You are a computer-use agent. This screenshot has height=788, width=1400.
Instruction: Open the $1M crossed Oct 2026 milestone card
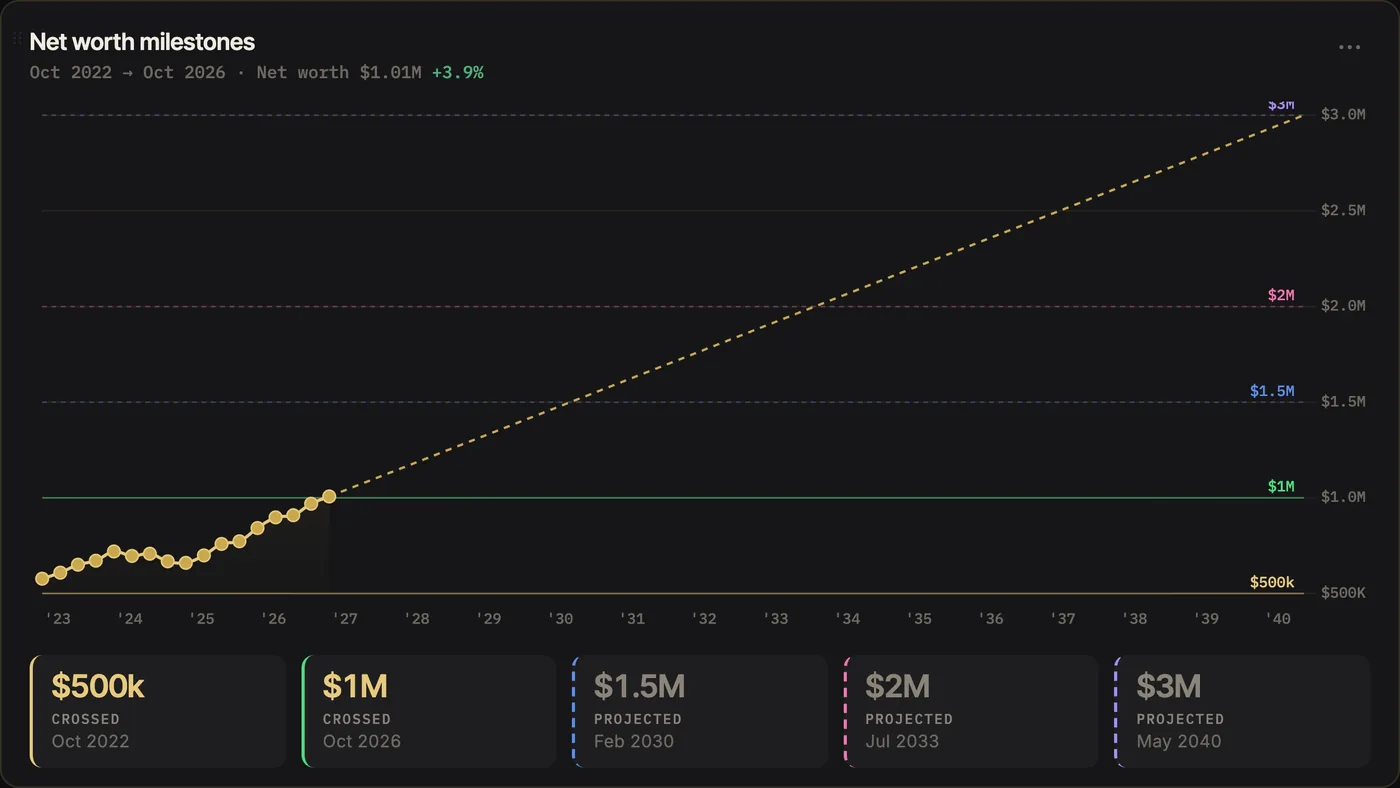429,711
